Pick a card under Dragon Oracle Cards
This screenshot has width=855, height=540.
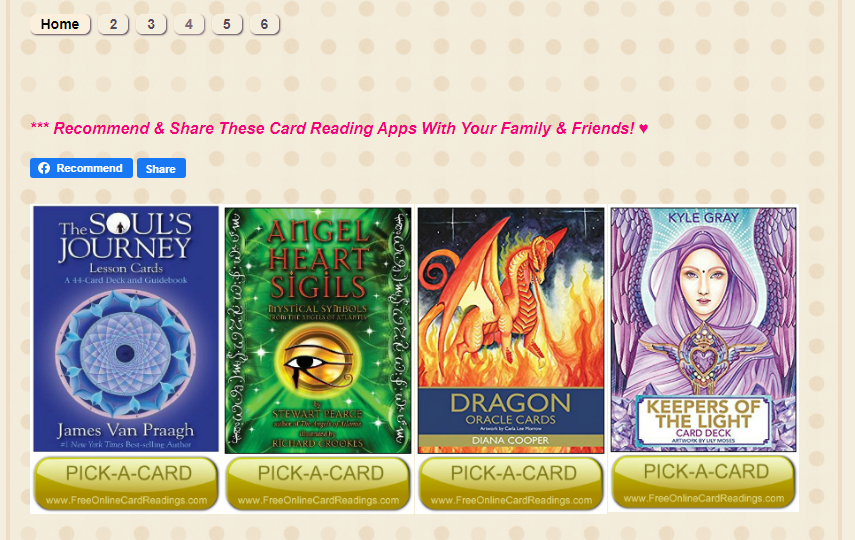pyautogui.click(x=511, y=483)
